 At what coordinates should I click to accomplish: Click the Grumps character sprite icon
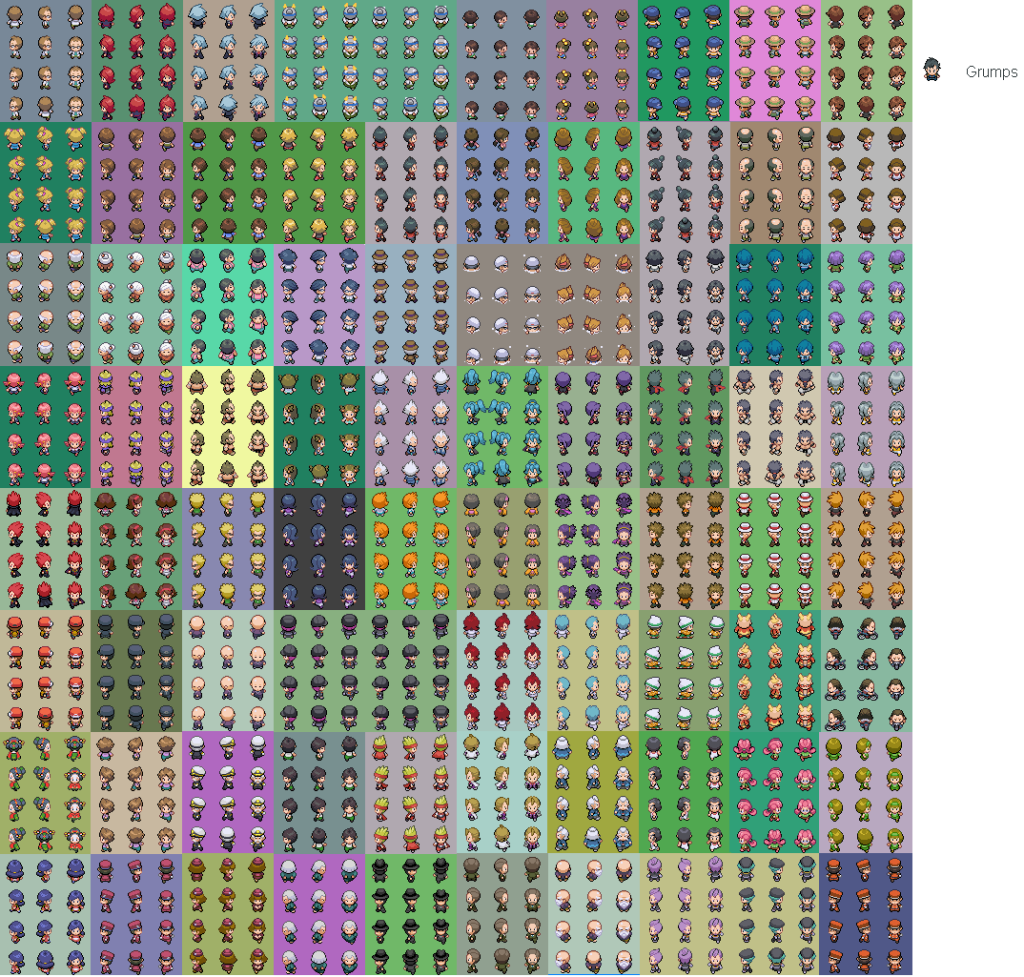point(932,70)
